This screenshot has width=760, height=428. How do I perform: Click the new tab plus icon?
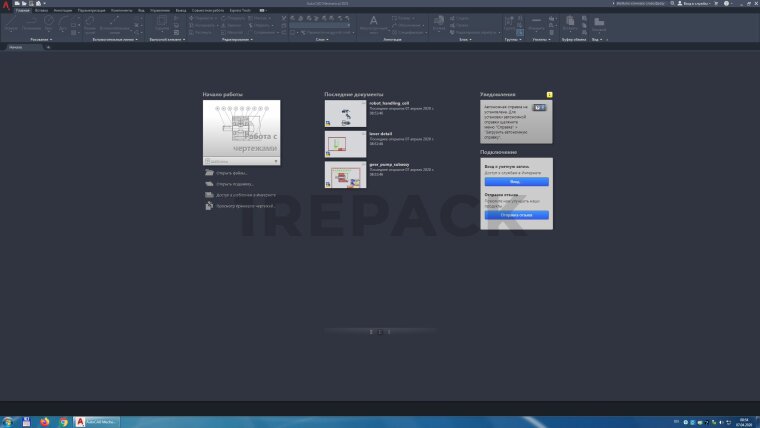point(48,47)
